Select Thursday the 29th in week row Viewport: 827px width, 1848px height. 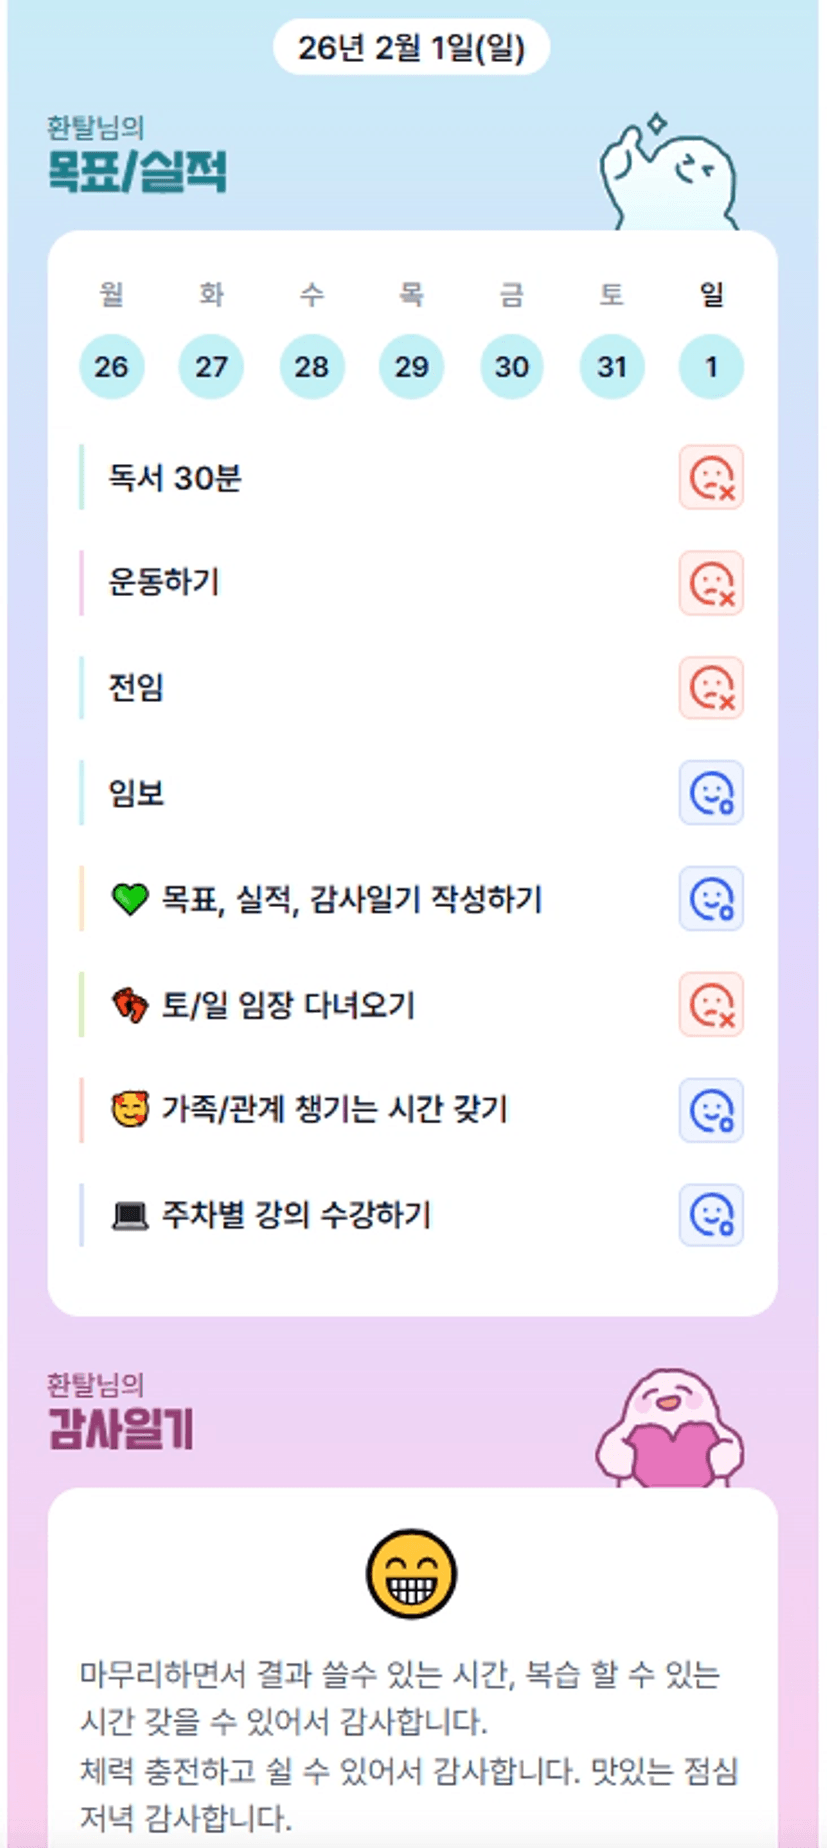point(411,367)
